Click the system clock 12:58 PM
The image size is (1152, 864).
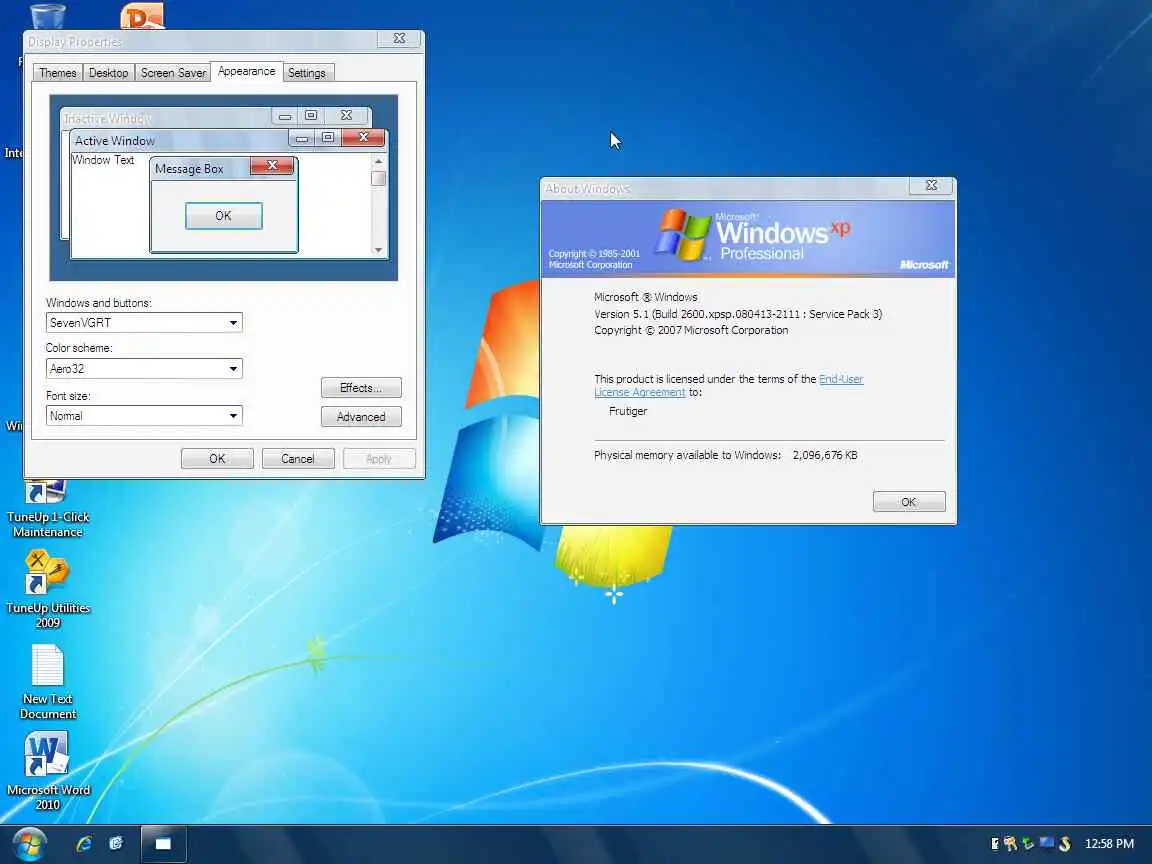tap(1109, 843)
